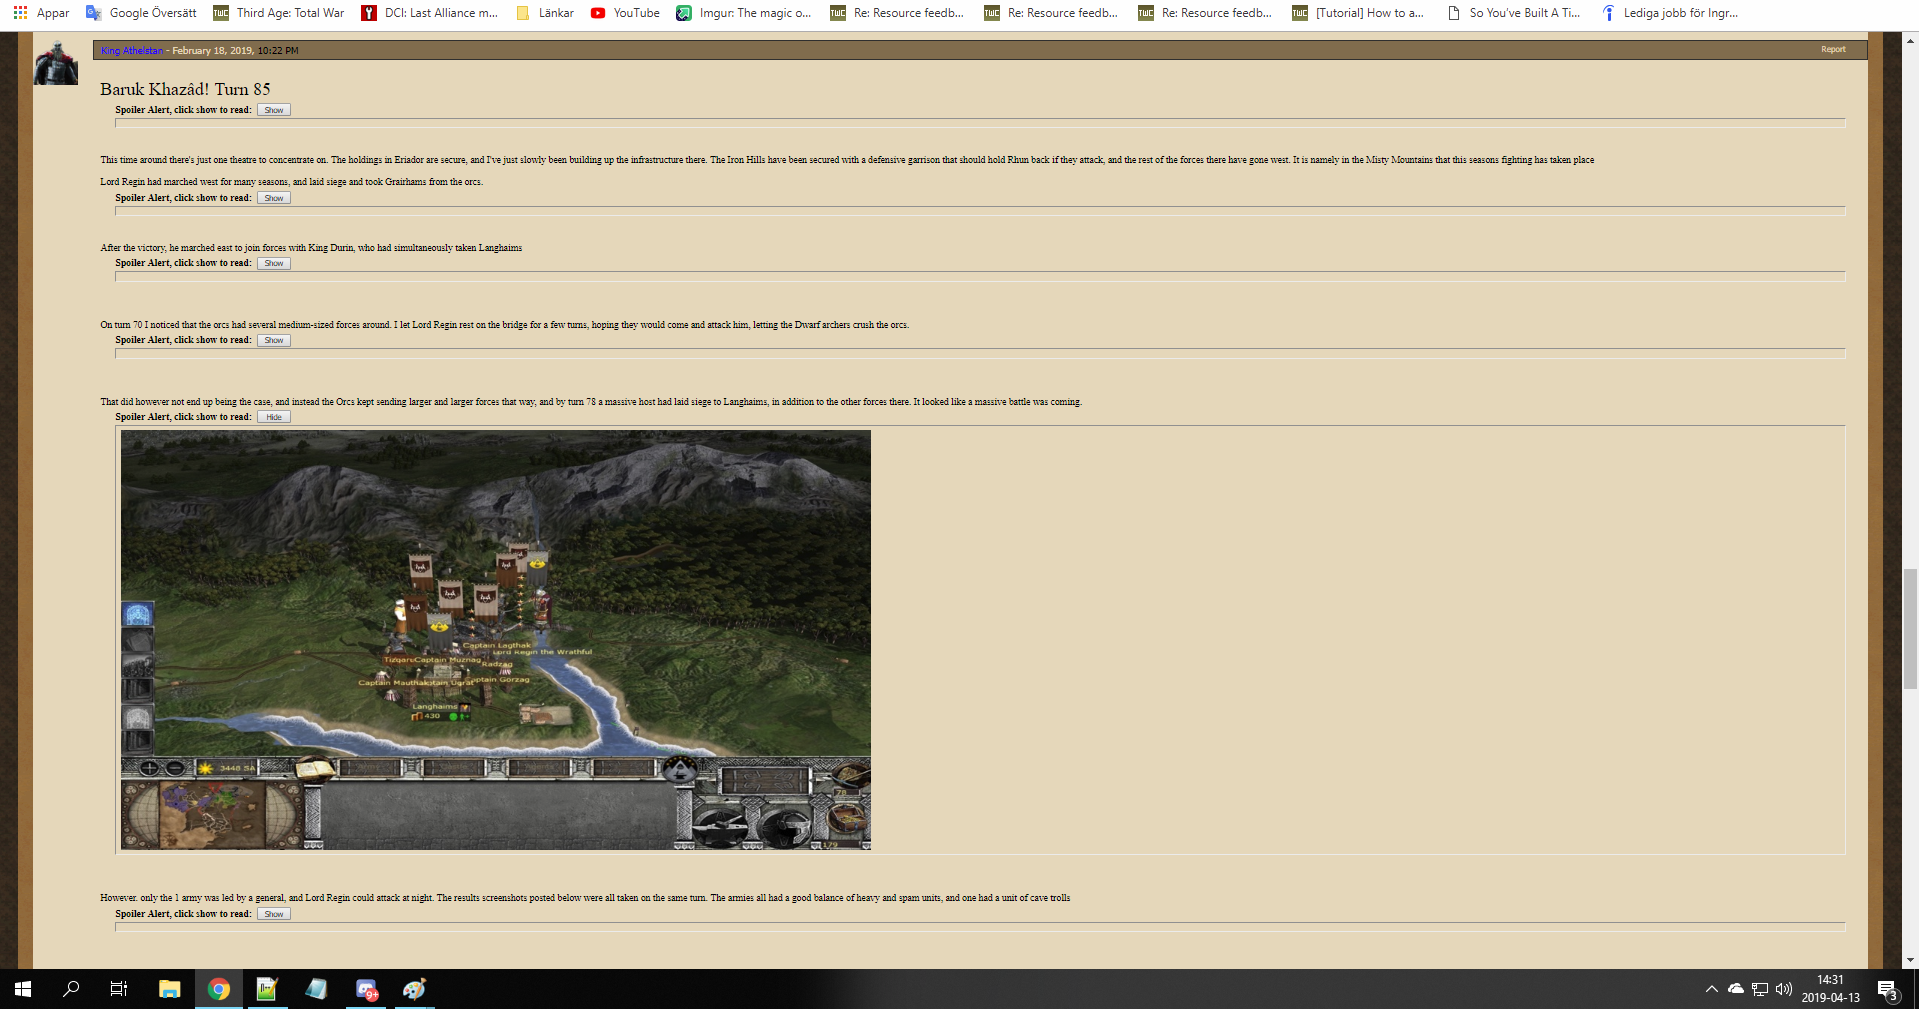Viewport: 1919px width, 1009px height.
Task: Report this post
Action: [1833, 49]
